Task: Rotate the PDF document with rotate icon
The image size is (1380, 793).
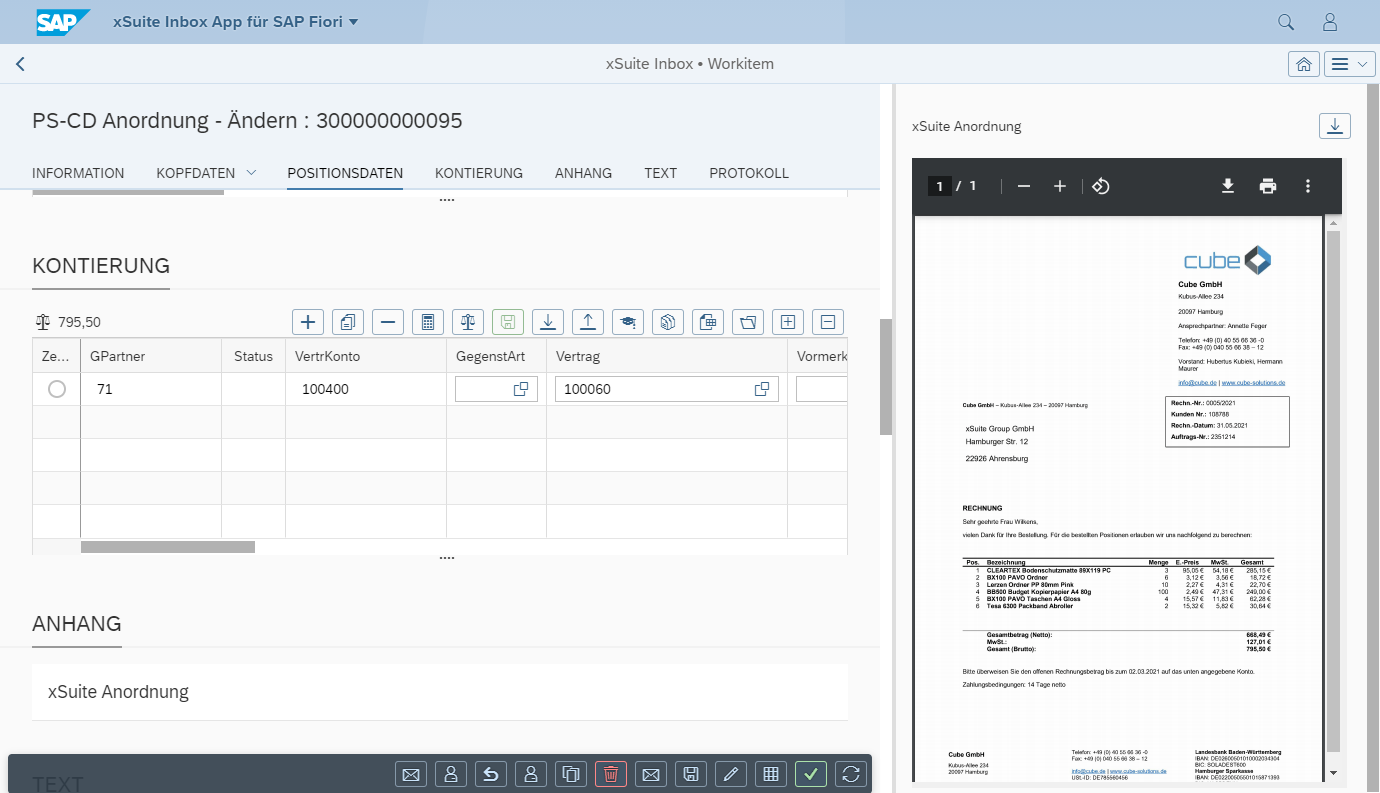Action: tap(1100, 186)
